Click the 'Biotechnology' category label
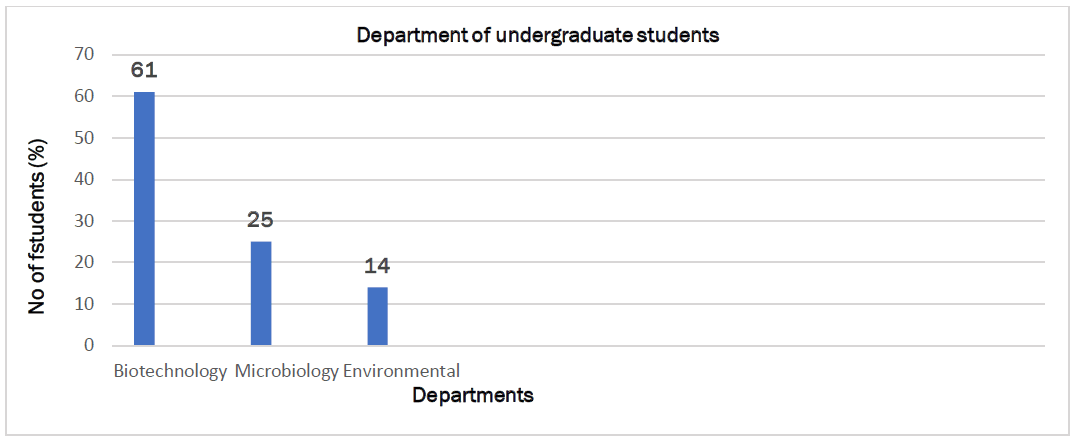1078x442 pixels. (x=171, y=371)
